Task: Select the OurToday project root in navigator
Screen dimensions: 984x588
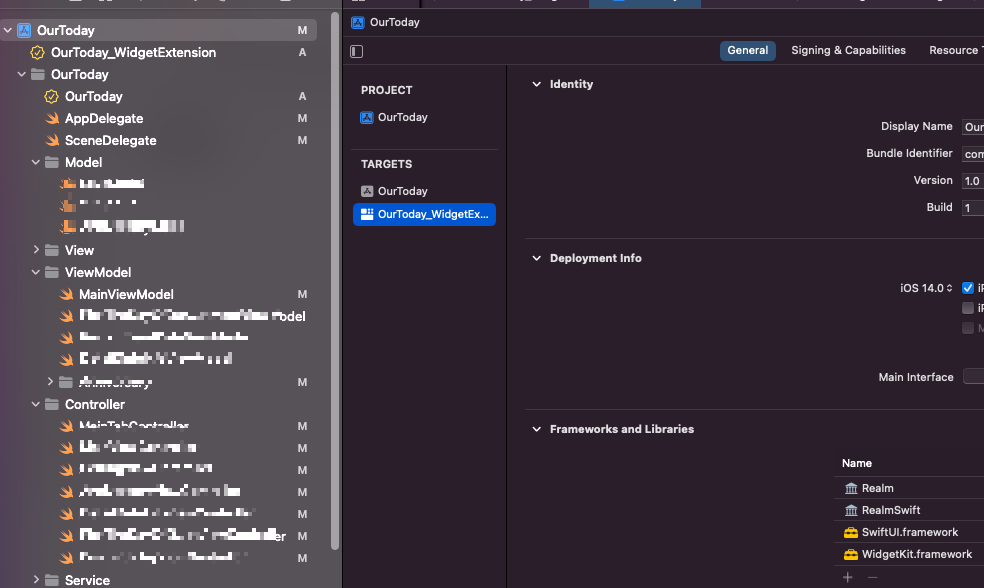Action: (158, 30)
